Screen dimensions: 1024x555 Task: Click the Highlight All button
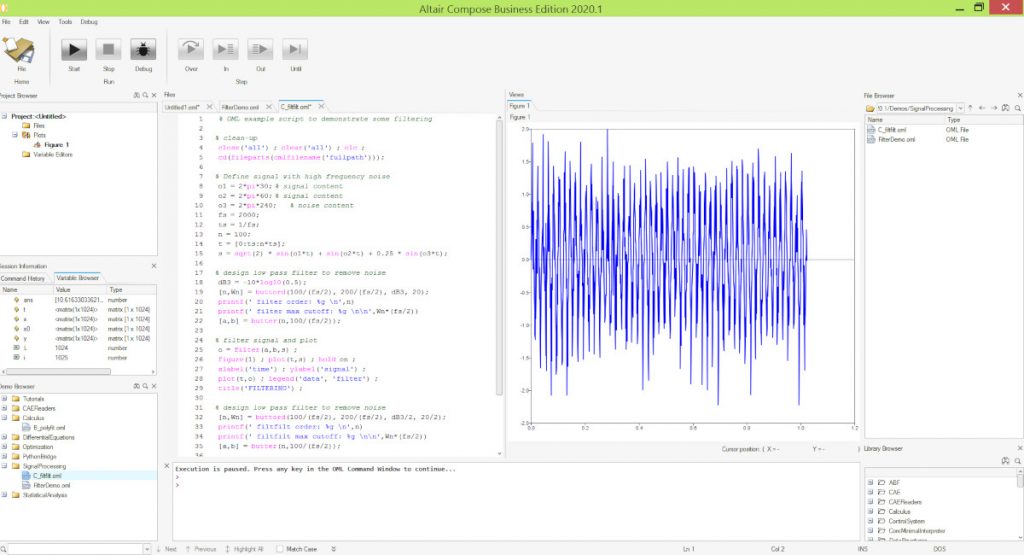click(246, 549)
